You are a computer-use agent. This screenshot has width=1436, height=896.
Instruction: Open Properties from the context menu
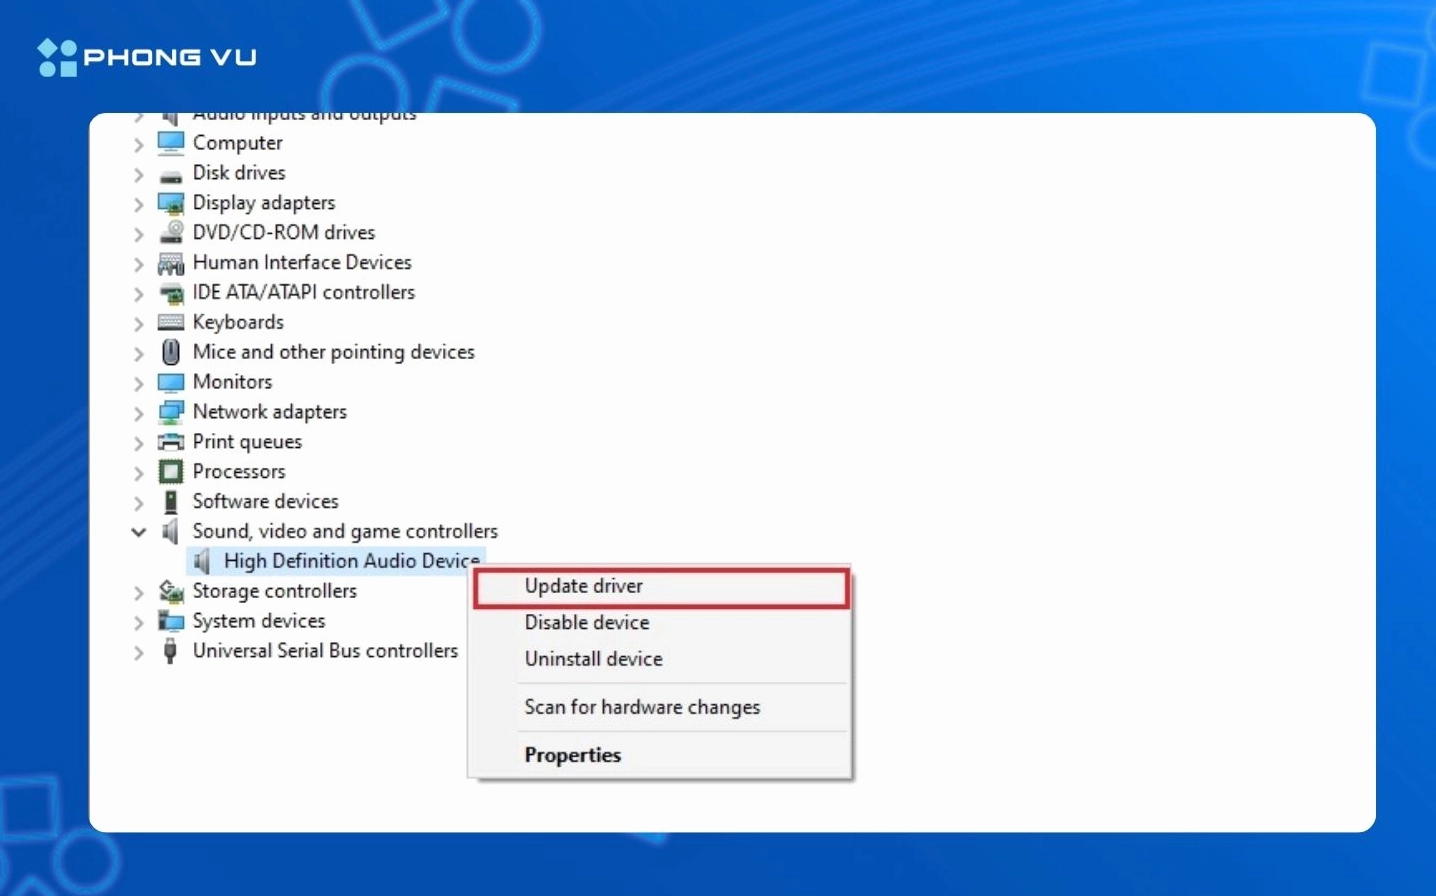[661, 755]
